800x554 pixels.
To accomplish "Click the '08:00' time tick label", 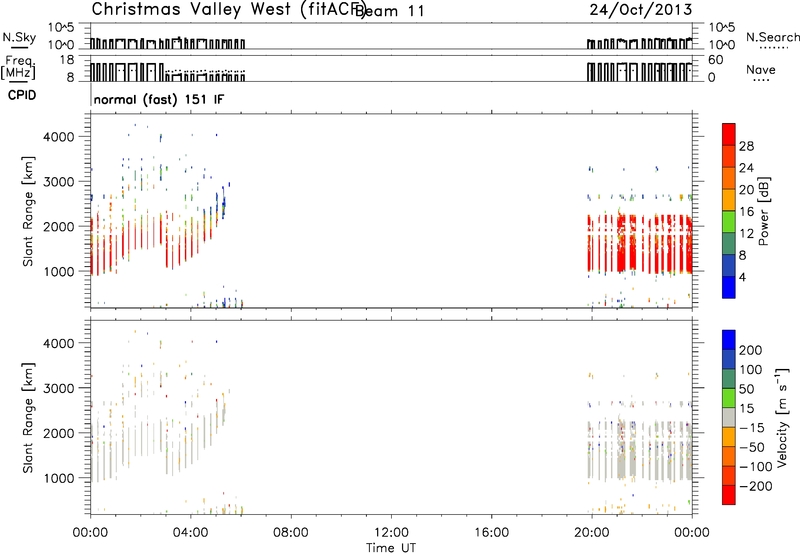I will tap(291, 533).
